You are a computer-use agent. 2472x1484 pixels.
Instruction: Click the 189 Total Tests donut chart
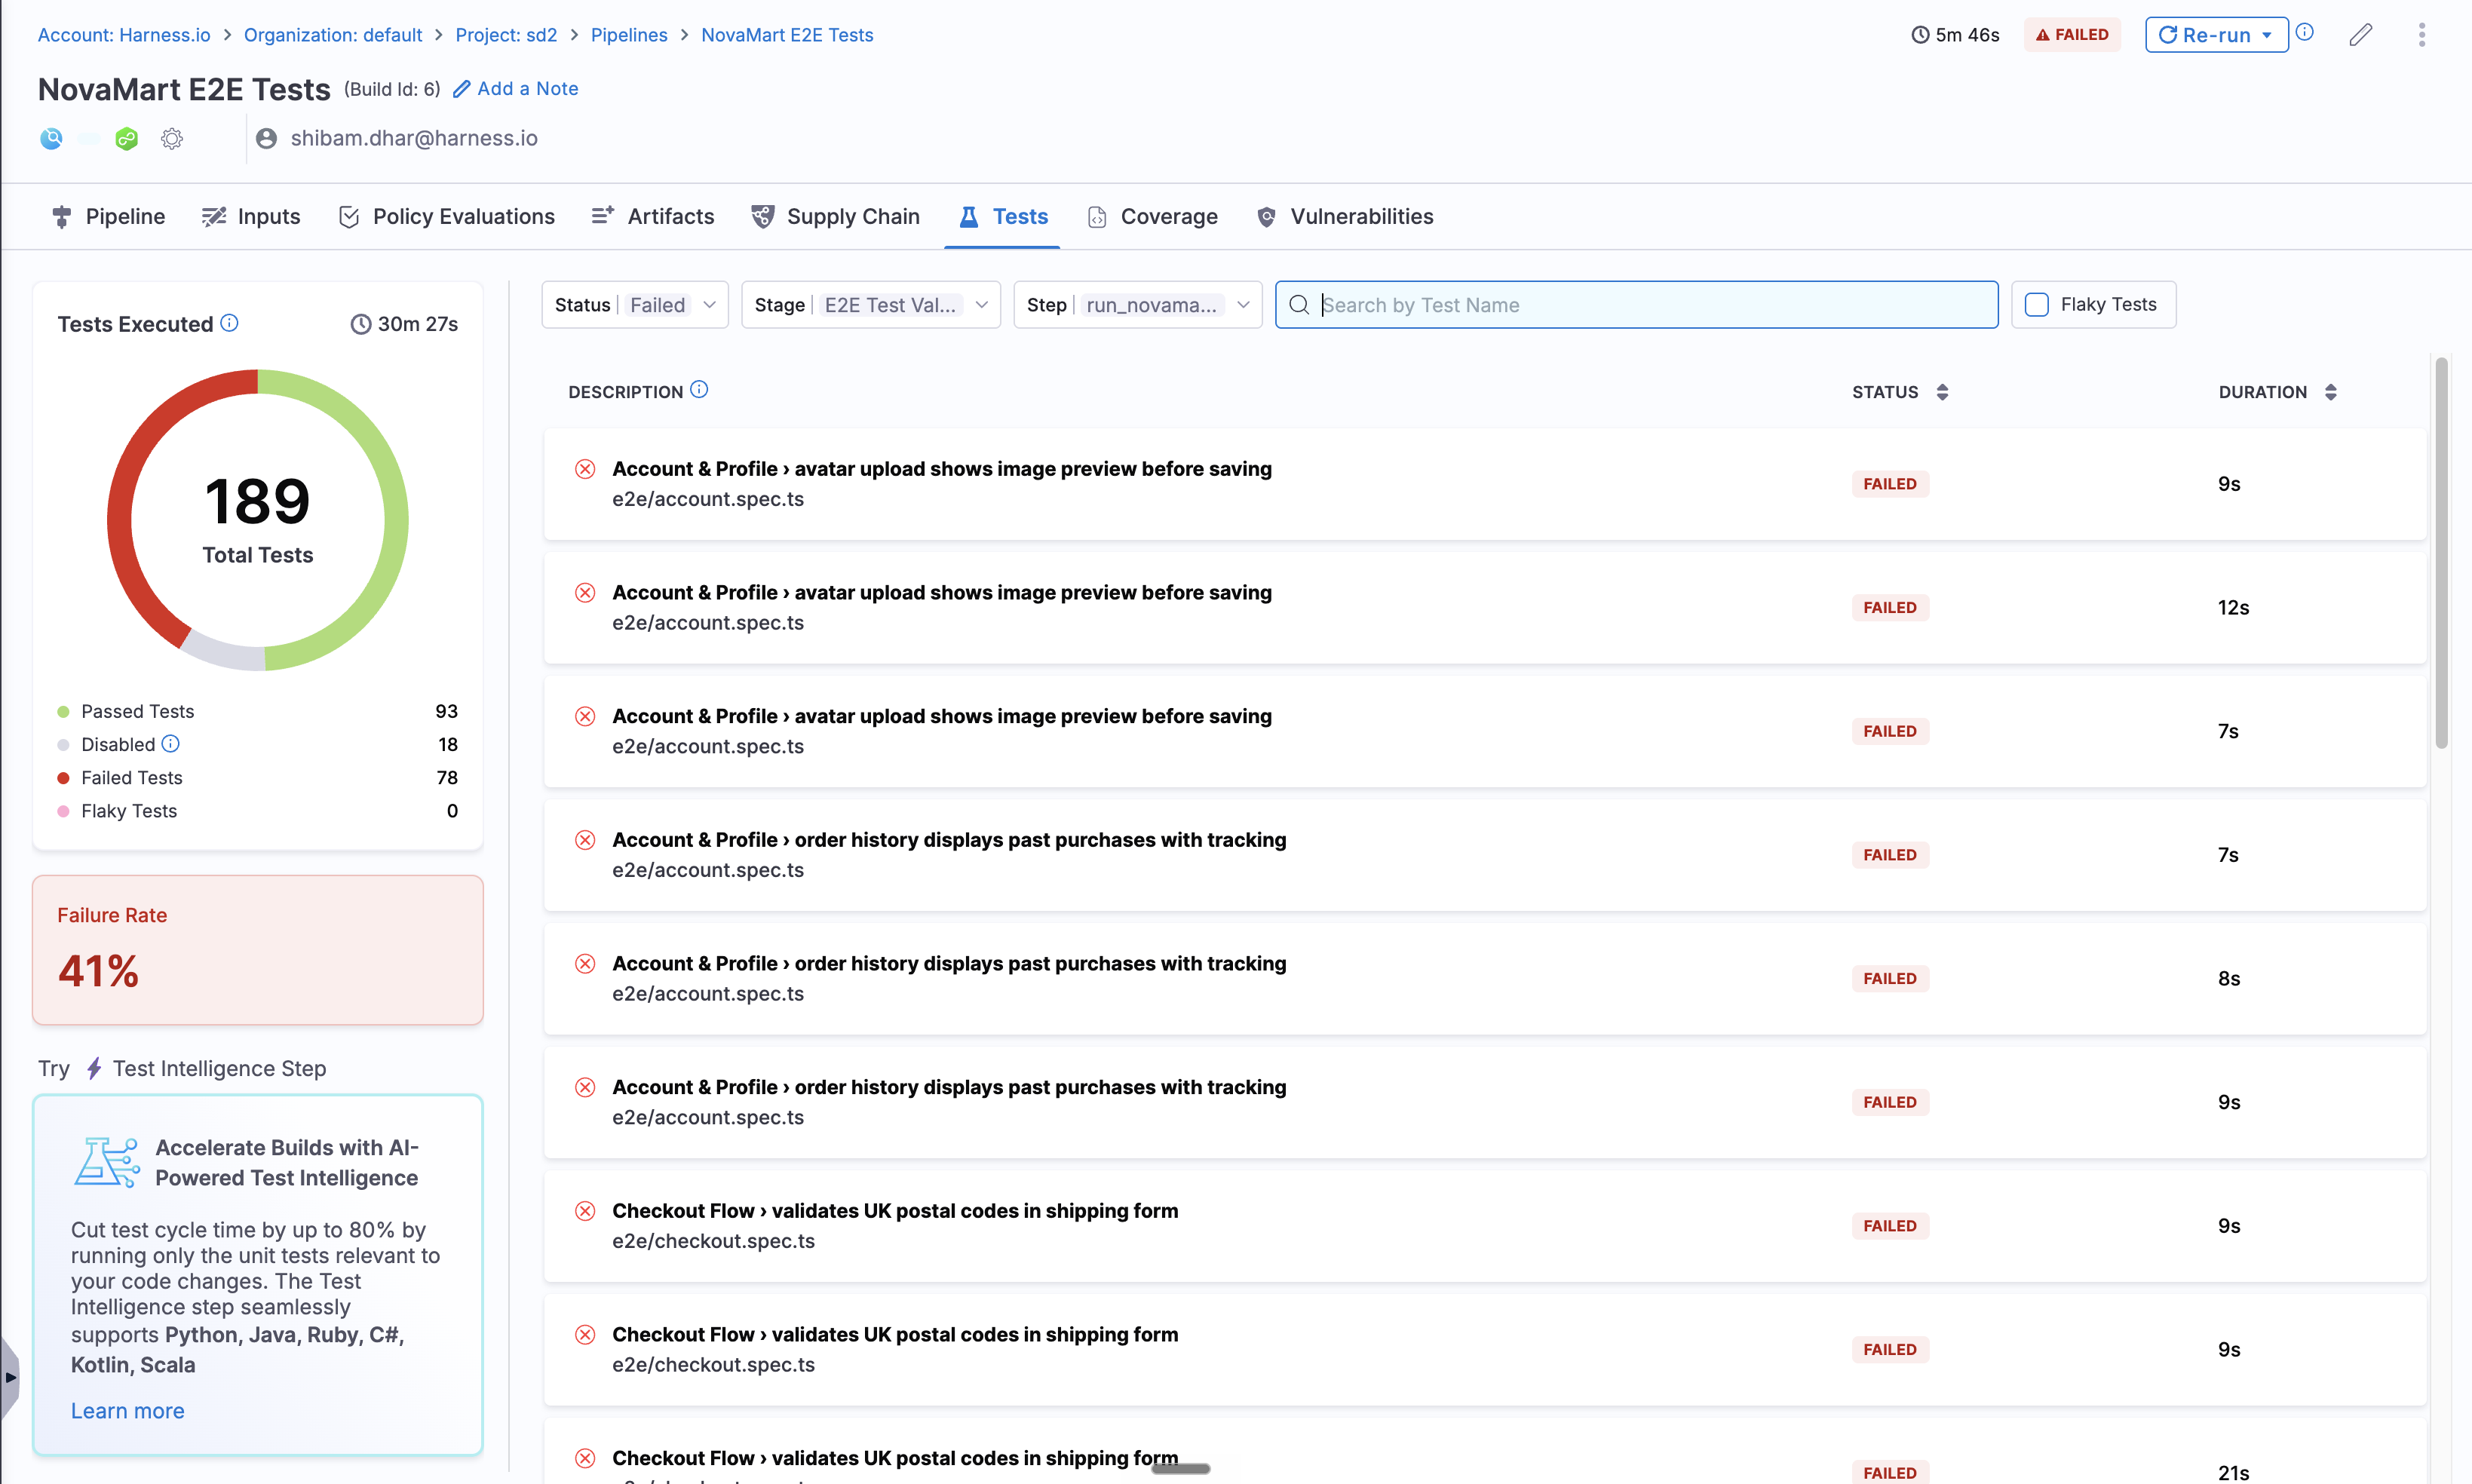pos(258,520)
